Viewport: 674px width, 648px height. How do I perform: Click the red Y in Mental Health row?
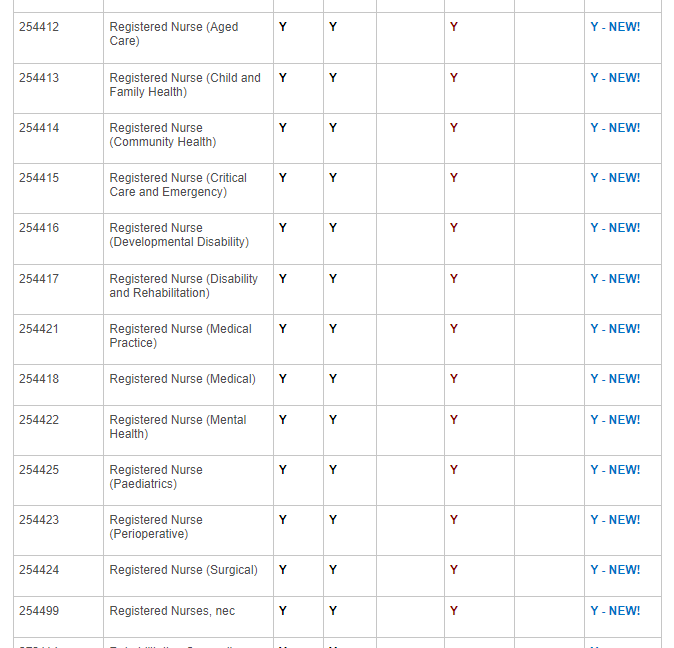click(x=454, y=420)
